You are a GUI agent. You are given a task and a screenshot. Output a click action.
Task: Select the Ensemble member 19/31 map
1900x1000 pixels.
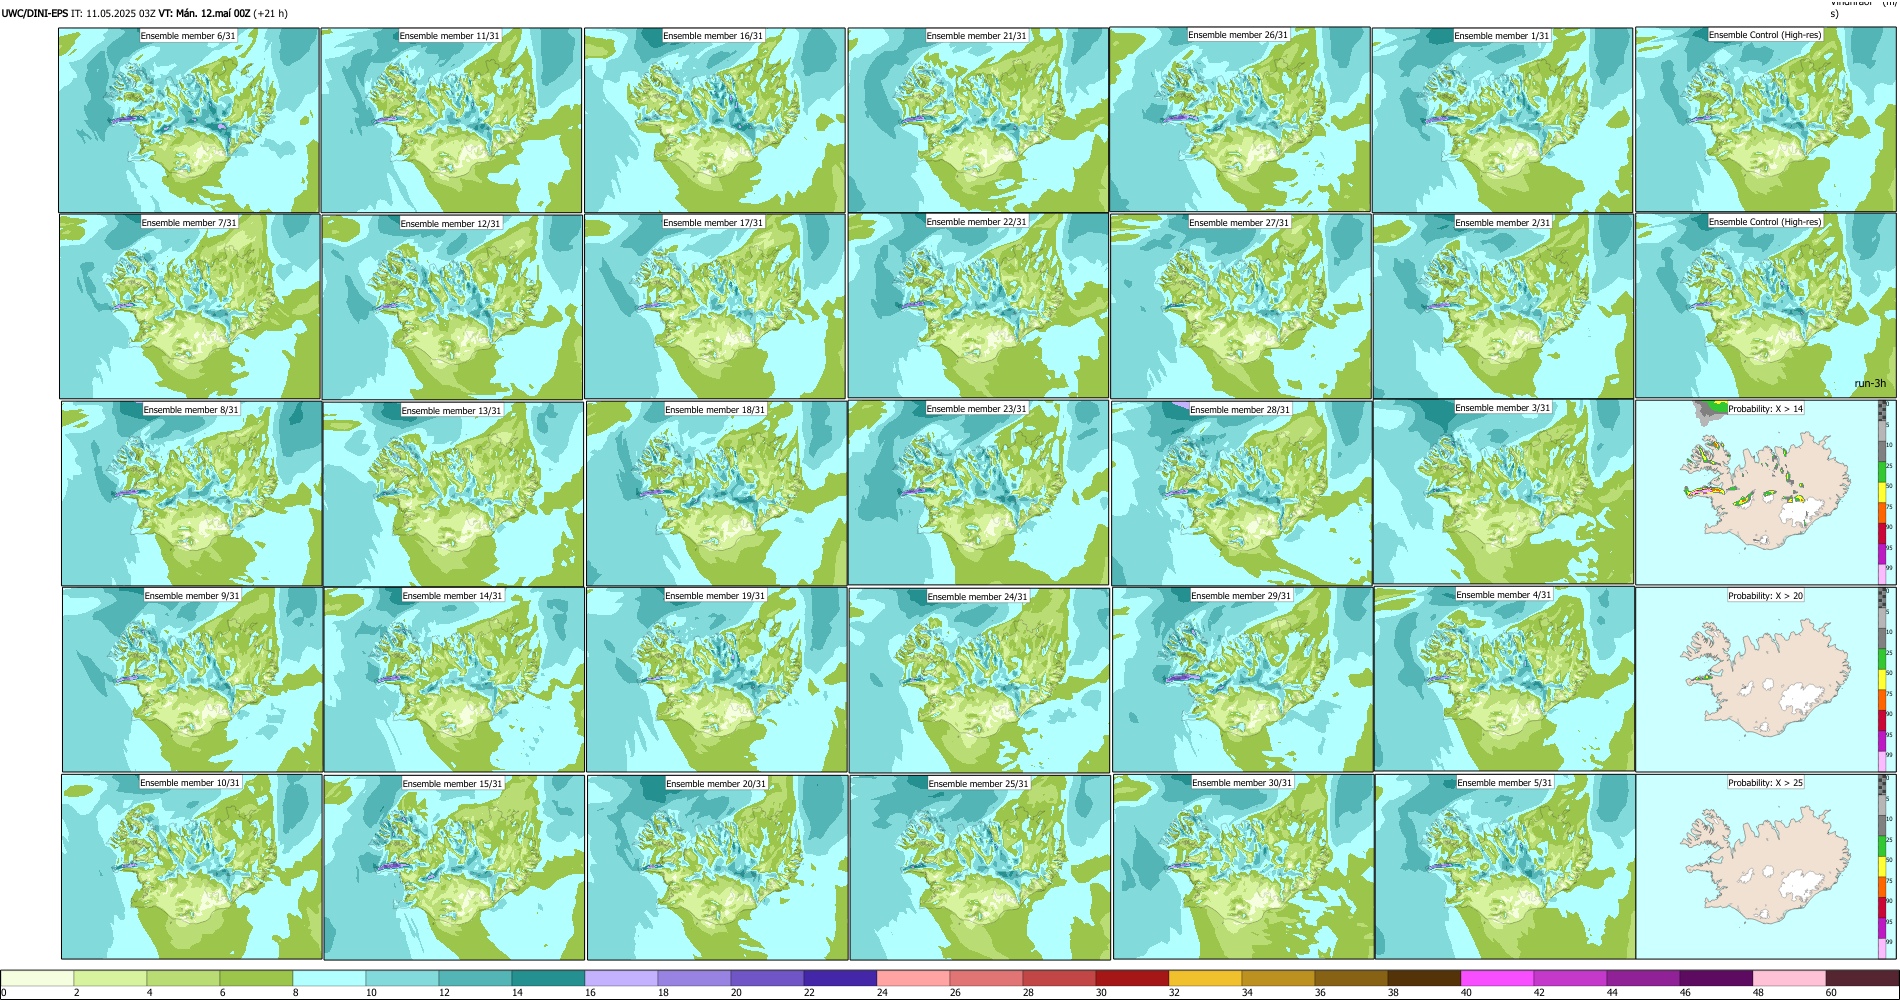pyautogui.click(x=716, y=680)
